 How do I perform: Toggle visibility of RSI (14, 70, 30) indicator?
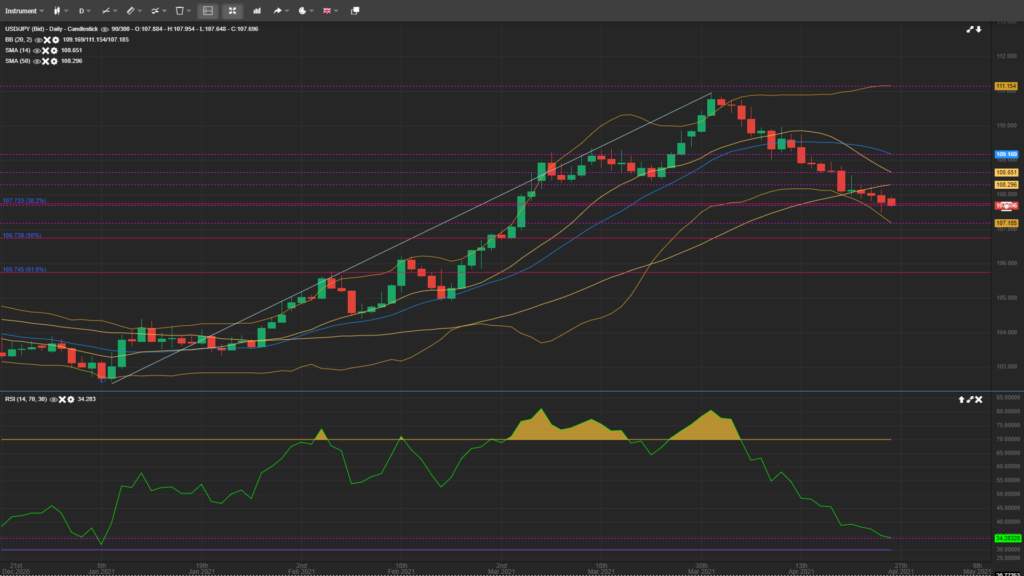(54, 399)
